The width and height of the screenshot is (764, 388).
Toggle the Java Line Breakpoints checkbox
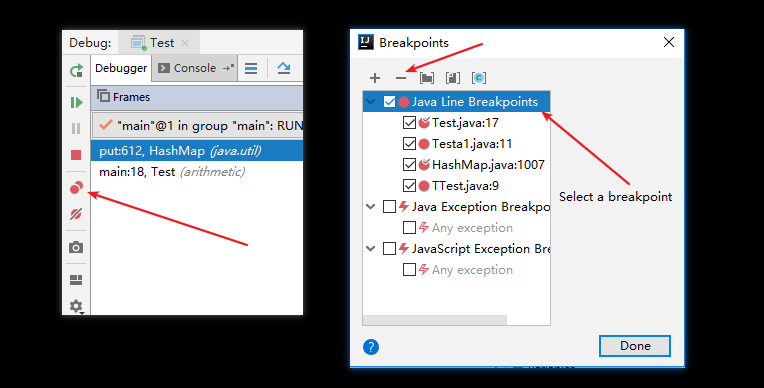coord(389,102)
